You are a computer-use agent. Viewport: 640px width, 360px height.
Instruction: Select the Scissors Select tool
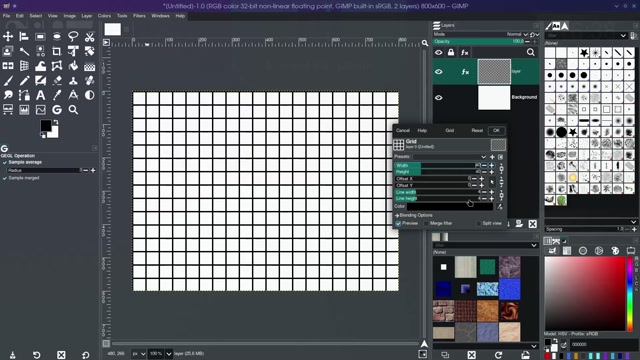tap(89, 37)
